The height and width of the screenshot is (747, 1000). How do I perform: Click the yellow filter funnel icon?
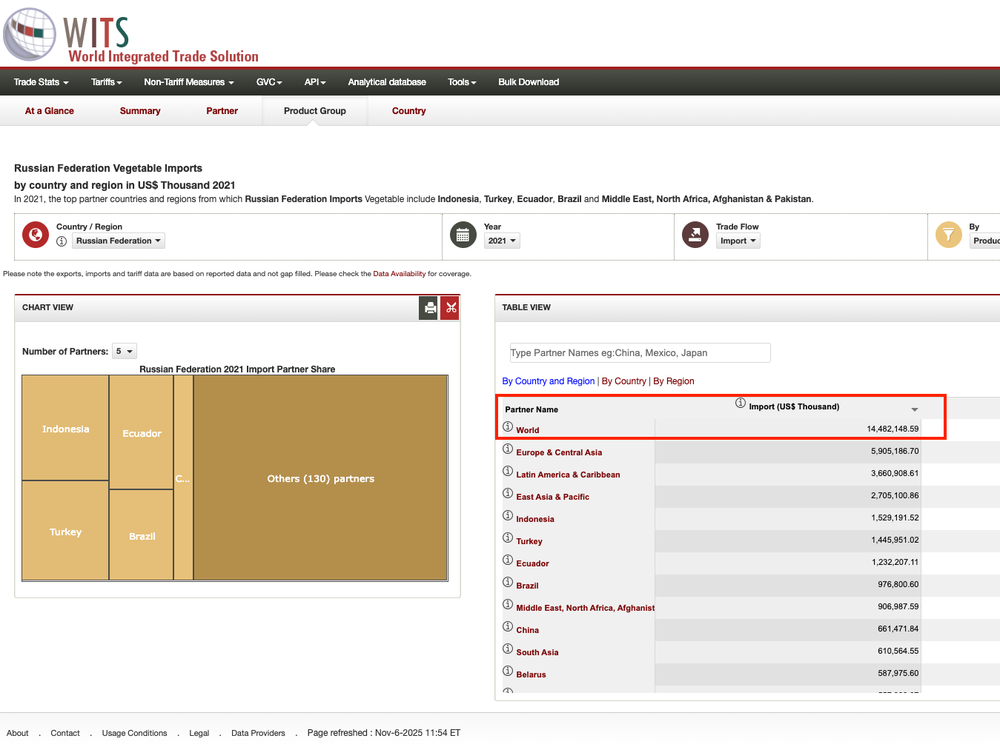tap(948, 236)
